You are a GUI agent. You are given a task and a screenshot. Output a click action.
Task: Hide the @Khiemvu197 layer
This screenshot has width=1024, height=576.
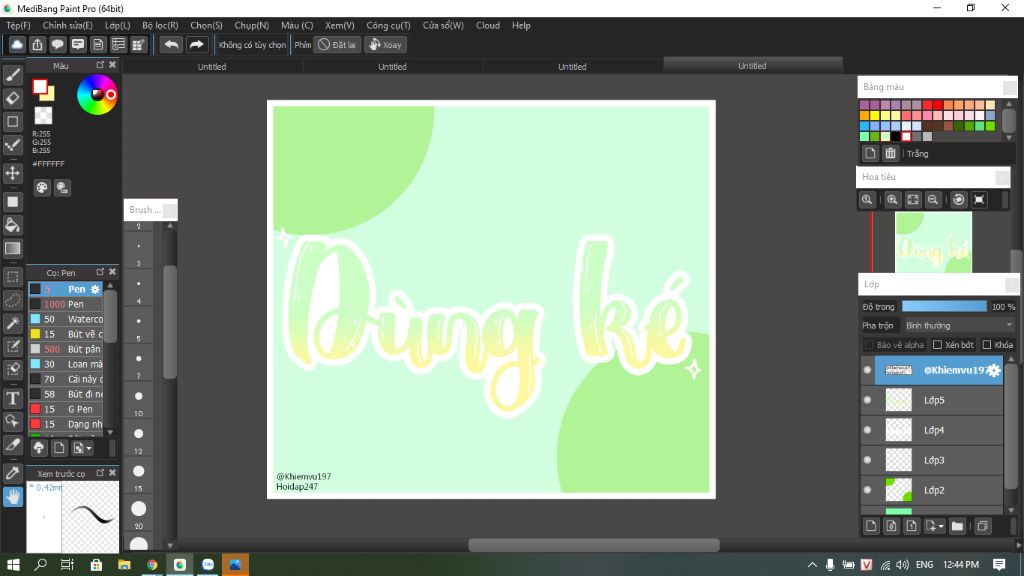(x=867, y=370)
